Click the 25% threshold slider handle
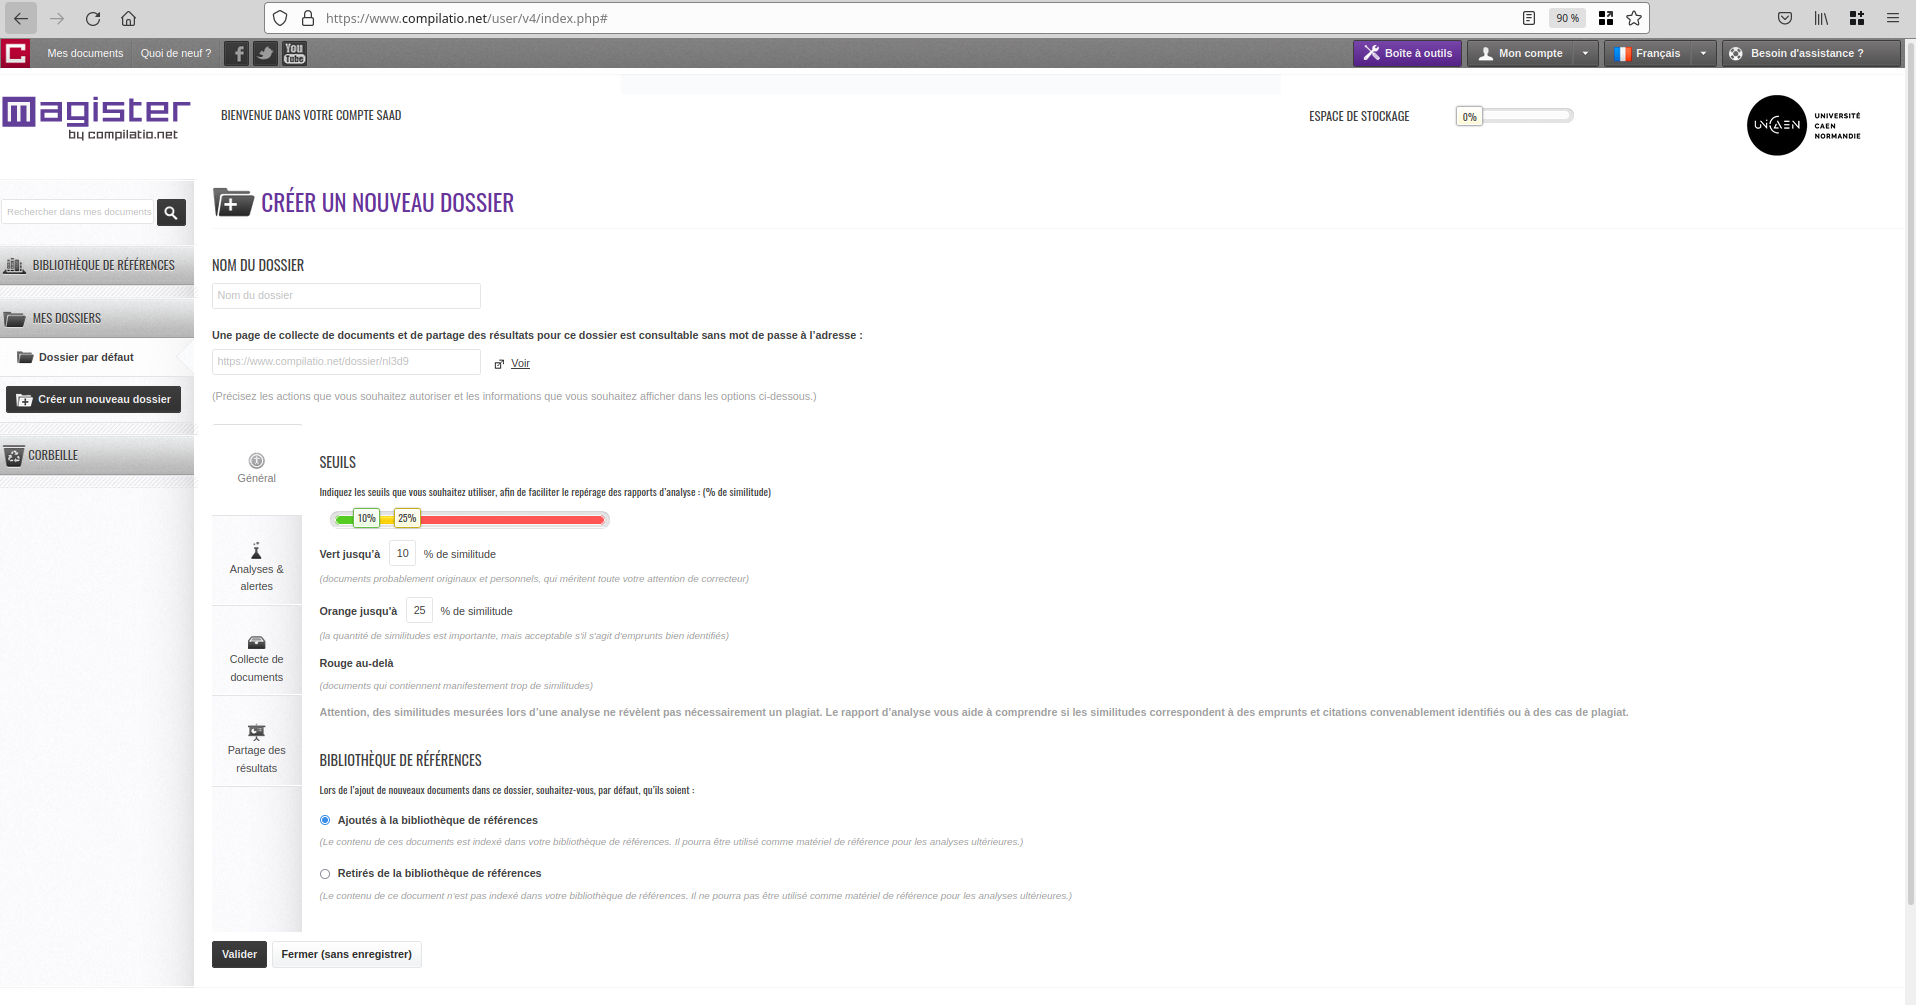 (x=407, y=518)
